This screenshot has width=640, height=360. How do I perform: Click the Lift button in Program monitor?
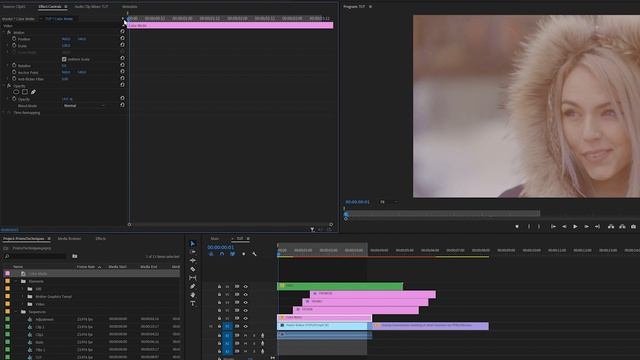(611, 227)
